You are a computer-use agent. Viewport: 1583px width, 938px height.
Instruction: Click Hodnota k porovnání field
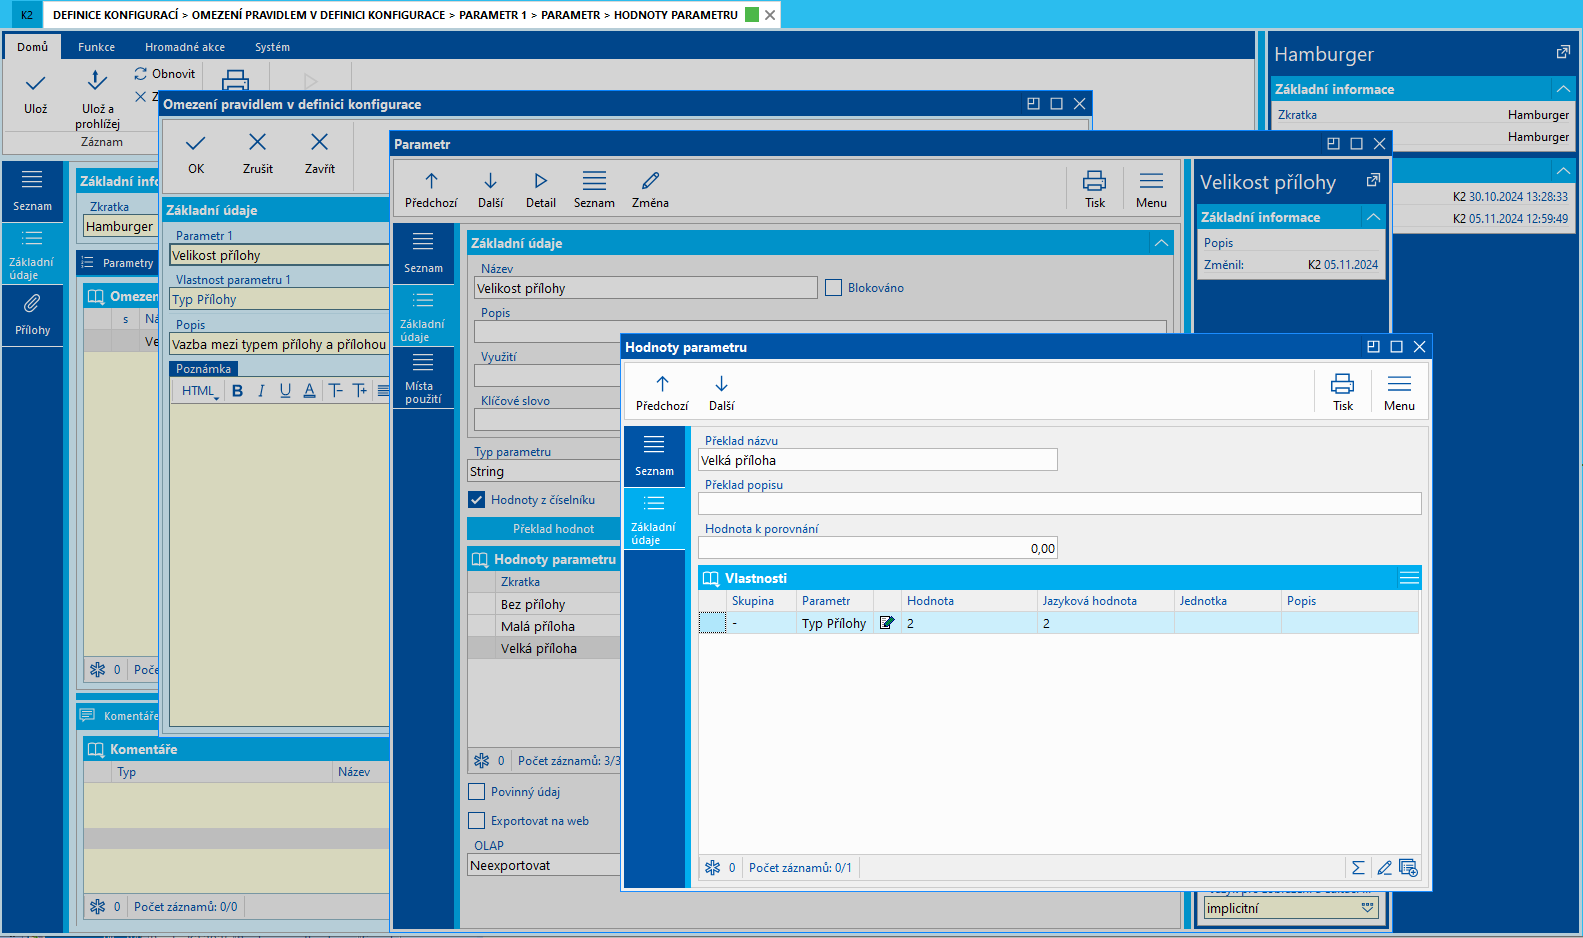point(878,548)
